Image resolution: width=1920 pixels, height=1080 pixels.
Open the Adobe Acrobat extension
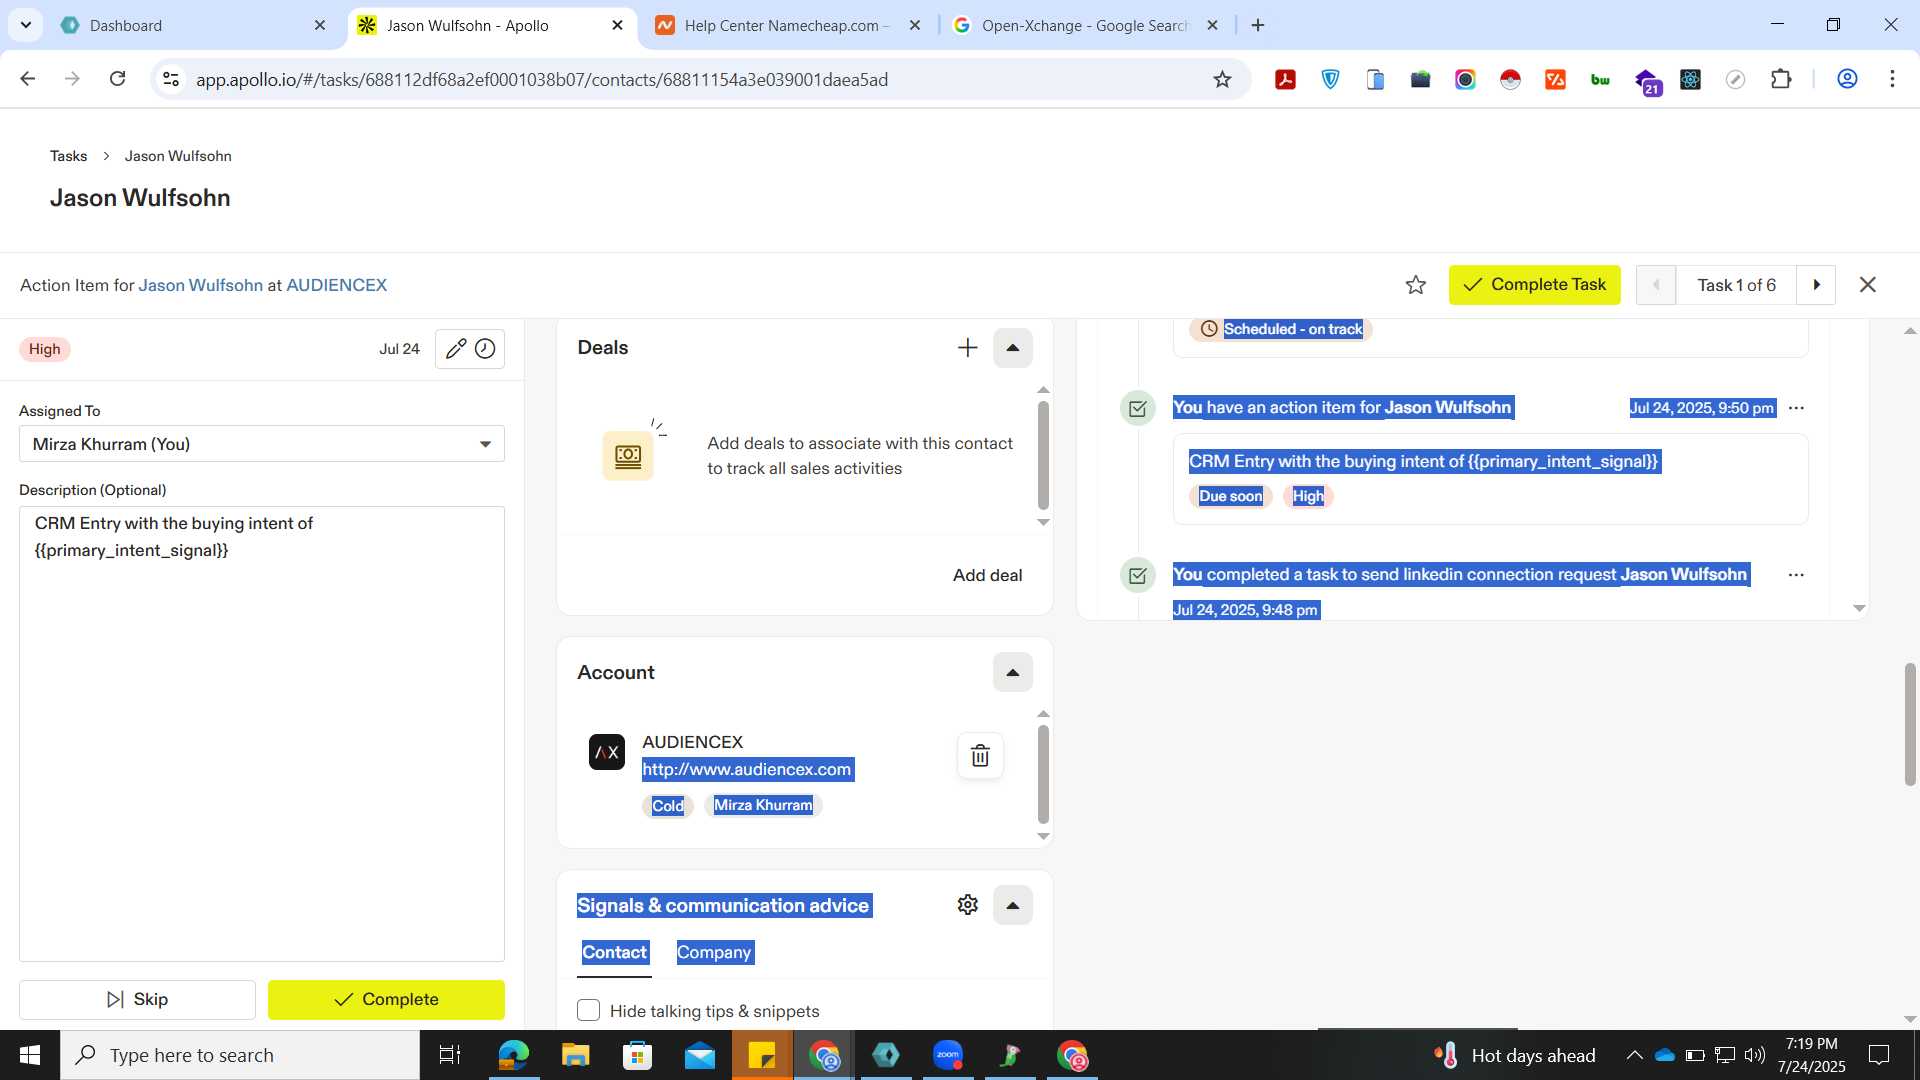[1285, 80]
